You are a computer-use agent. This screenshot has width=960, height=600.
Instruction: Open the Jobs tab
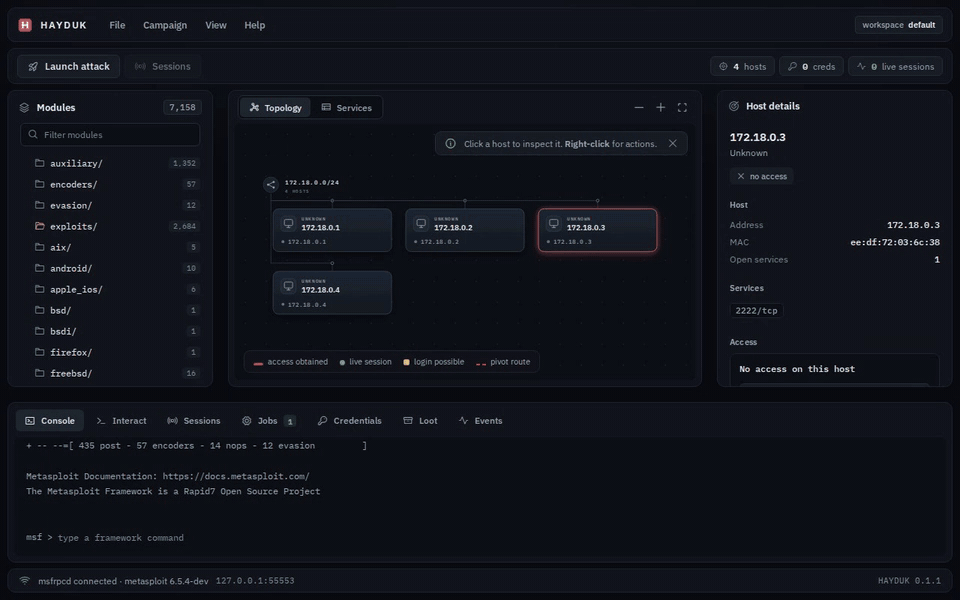pos(269,421)
